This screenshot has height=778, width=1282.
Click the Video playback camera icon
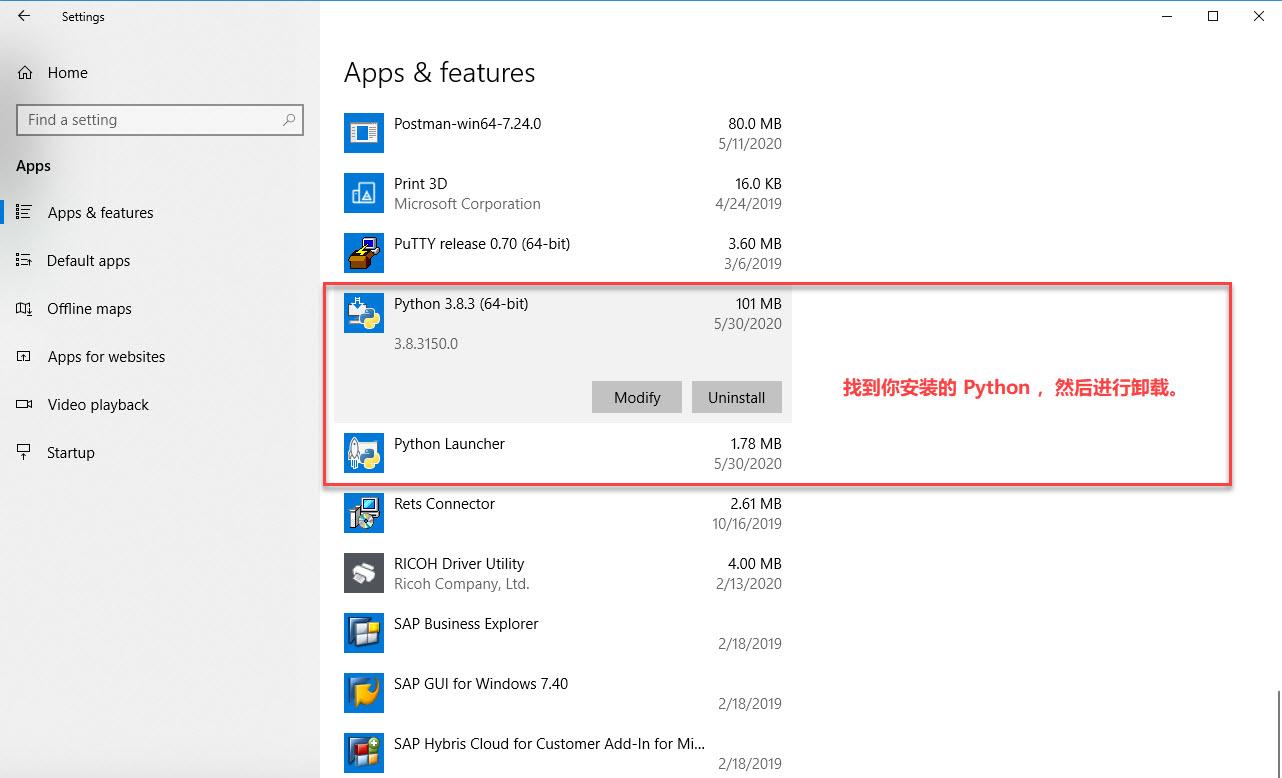pos(25,404)
